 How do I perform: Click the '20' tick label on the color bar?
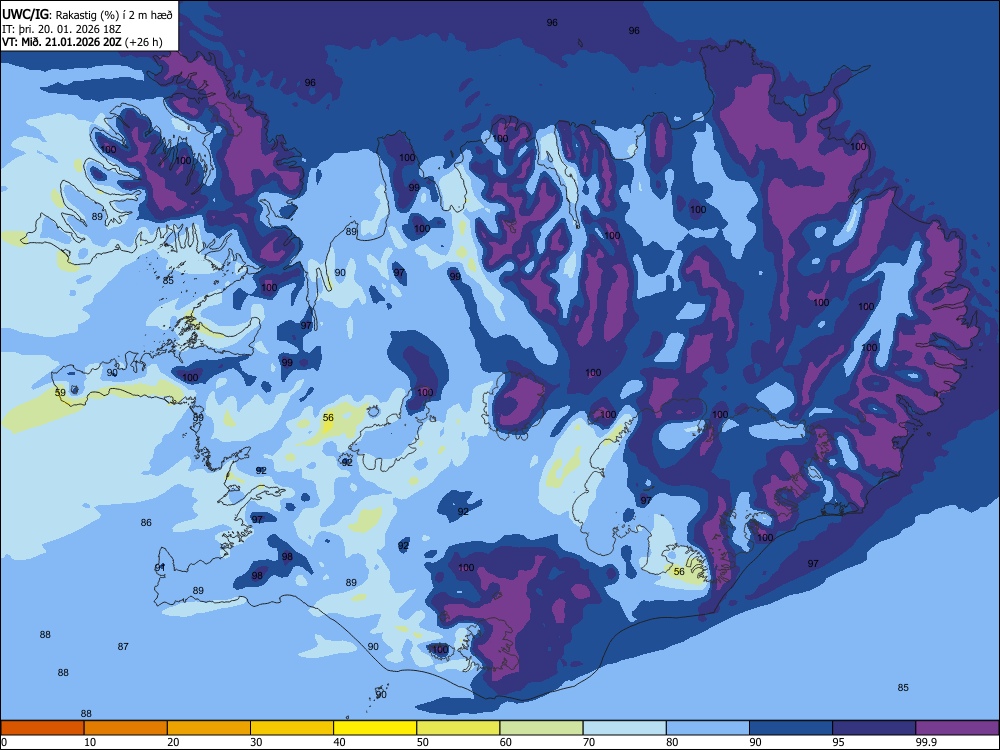(x=173, y=742)
